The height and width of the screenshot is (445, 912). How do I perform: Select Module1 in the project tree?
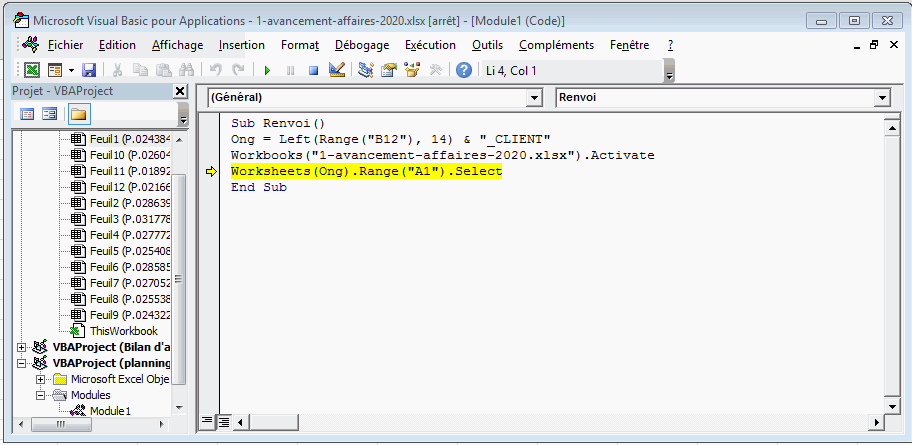(109, 411)
